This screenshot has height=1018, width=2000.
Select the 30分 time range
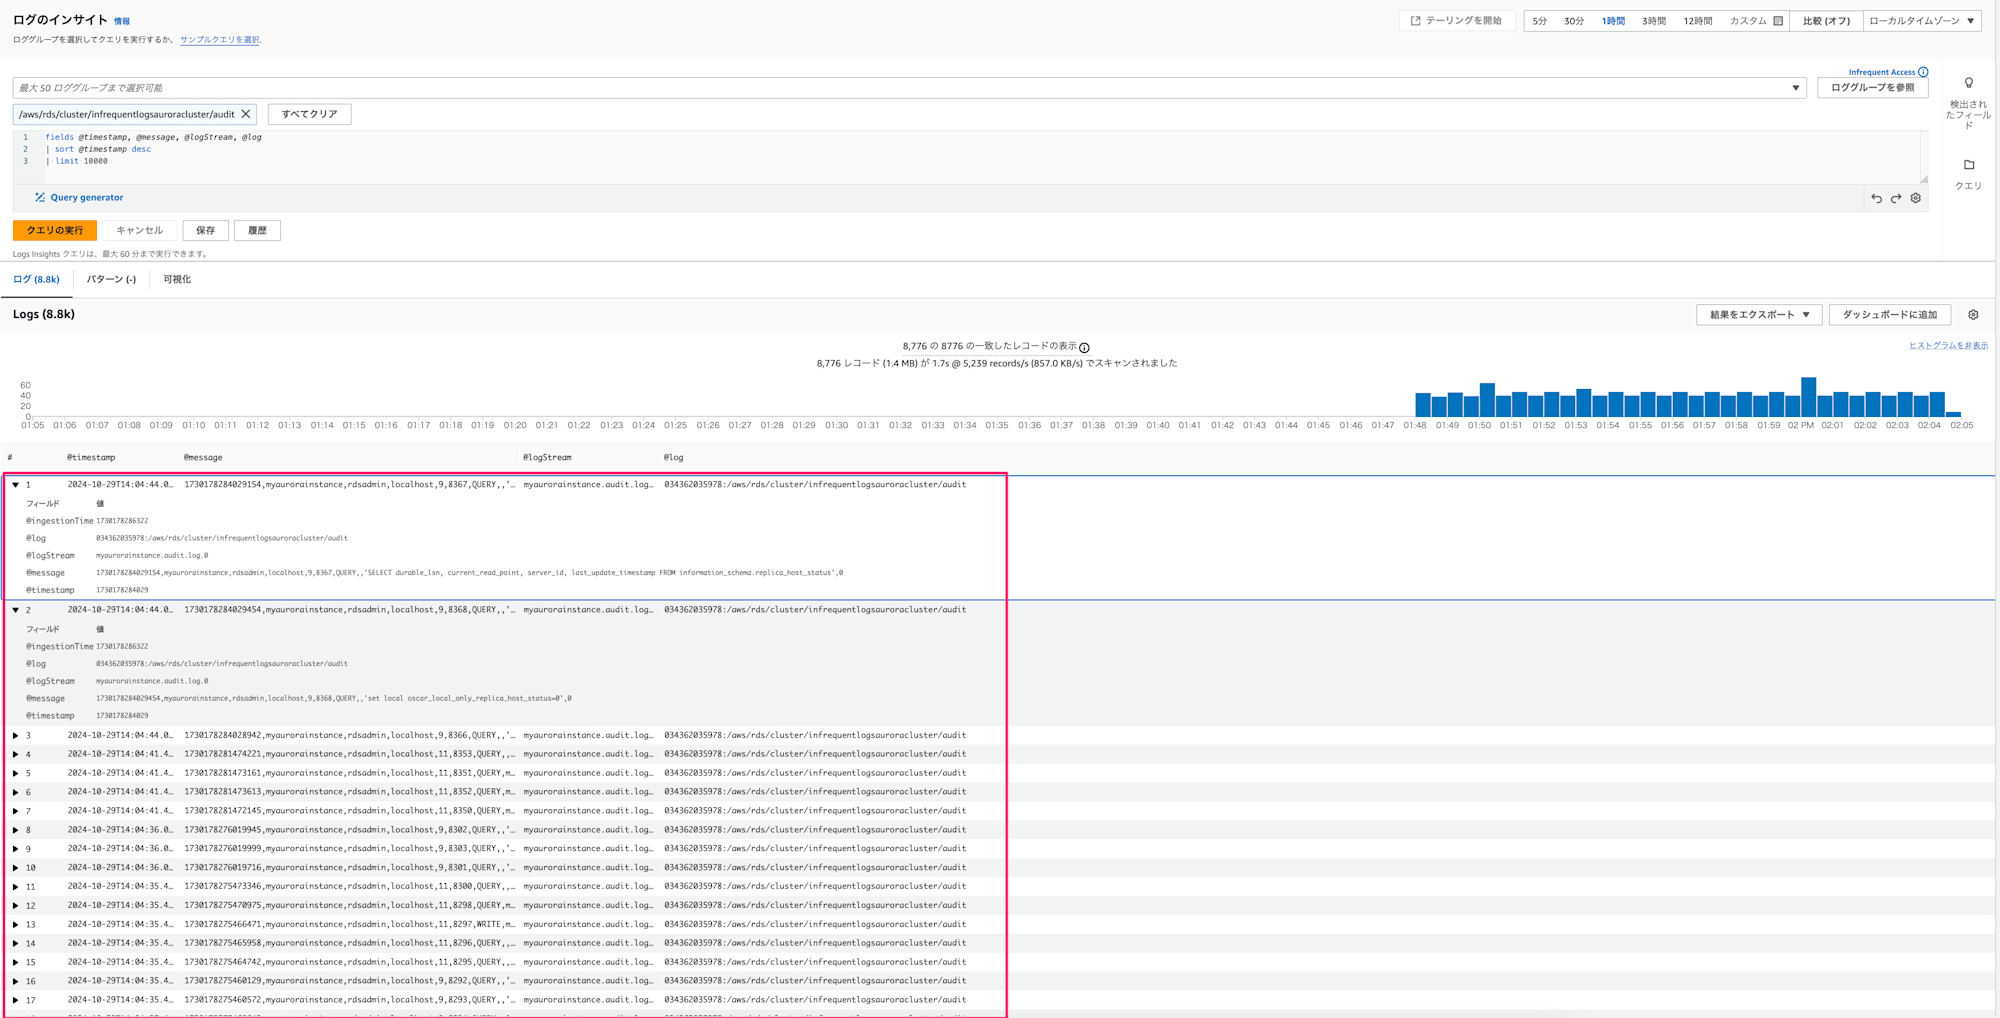pyautogui.click(x=1574, y=21)
